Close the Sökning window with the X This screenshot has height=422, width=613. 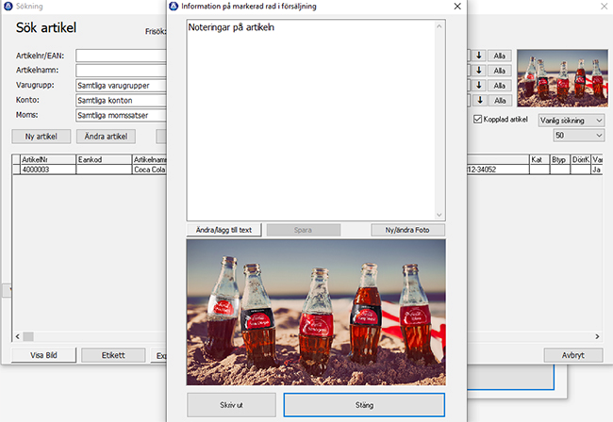coord(604,6)
